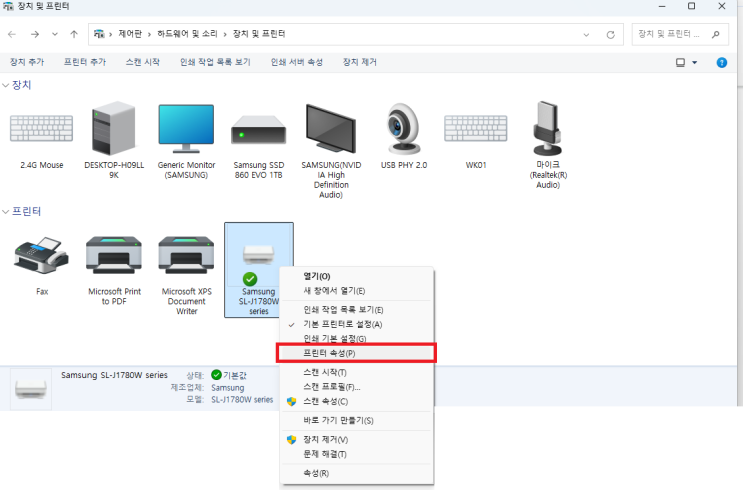
Task: Choose 장치 제거(V) in context menu
Action: tap(356, 440)
